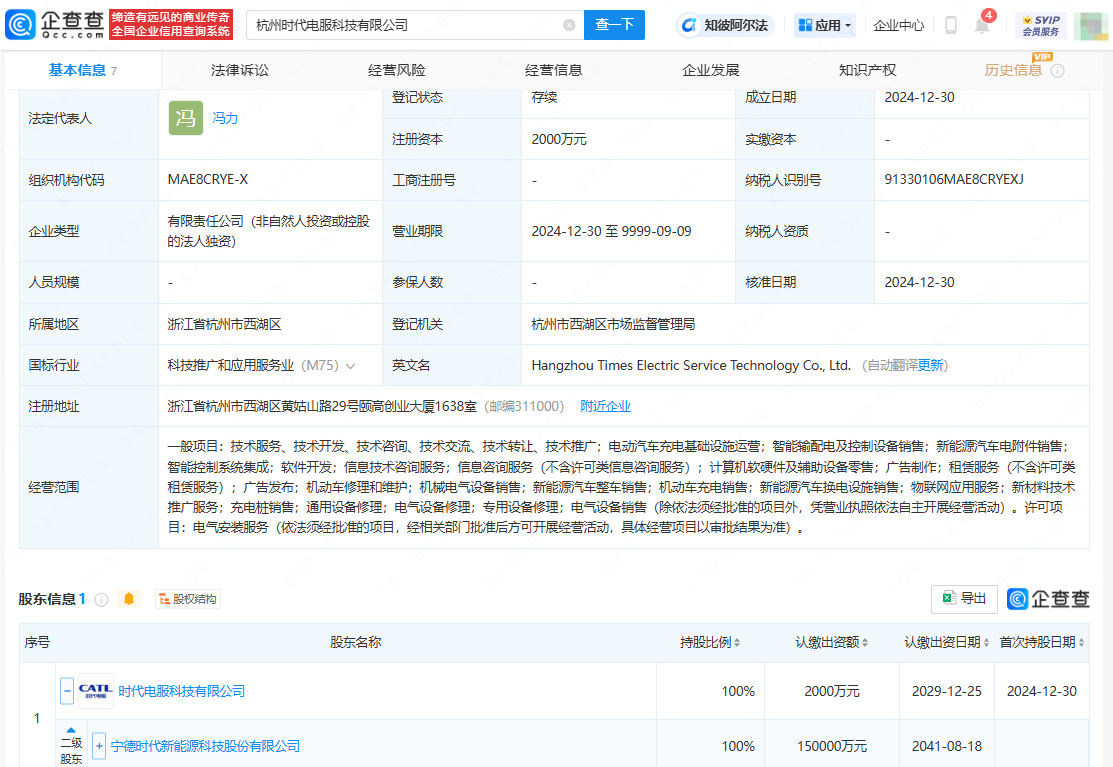Image resolution: width=1113 pixels, height=767 pixels.
Task: Select 组织机构代码 MAE8CRYE-X value
Action: pyautogui.click(x=208, y=180)
